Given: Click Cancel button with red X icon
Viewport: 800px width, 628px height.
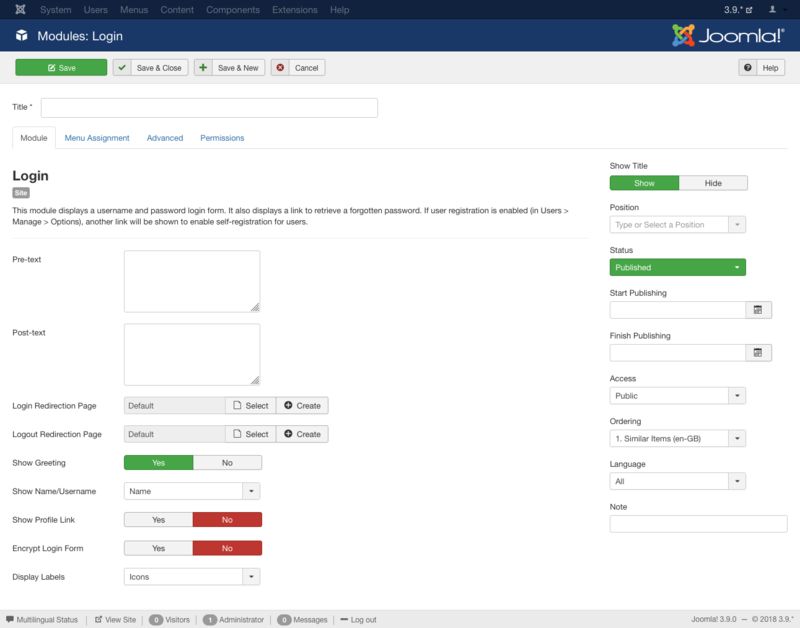Looking at the screenshot, I should click(298, 68).
